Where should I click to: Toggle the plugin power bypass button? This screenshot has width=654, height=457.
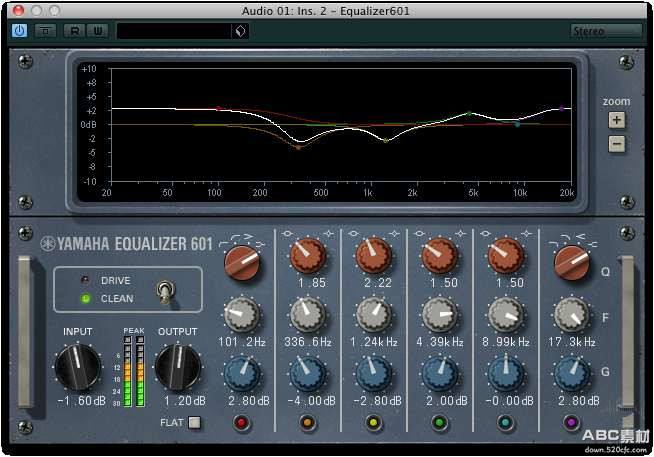pyautogui.click(x=20, y=31)
